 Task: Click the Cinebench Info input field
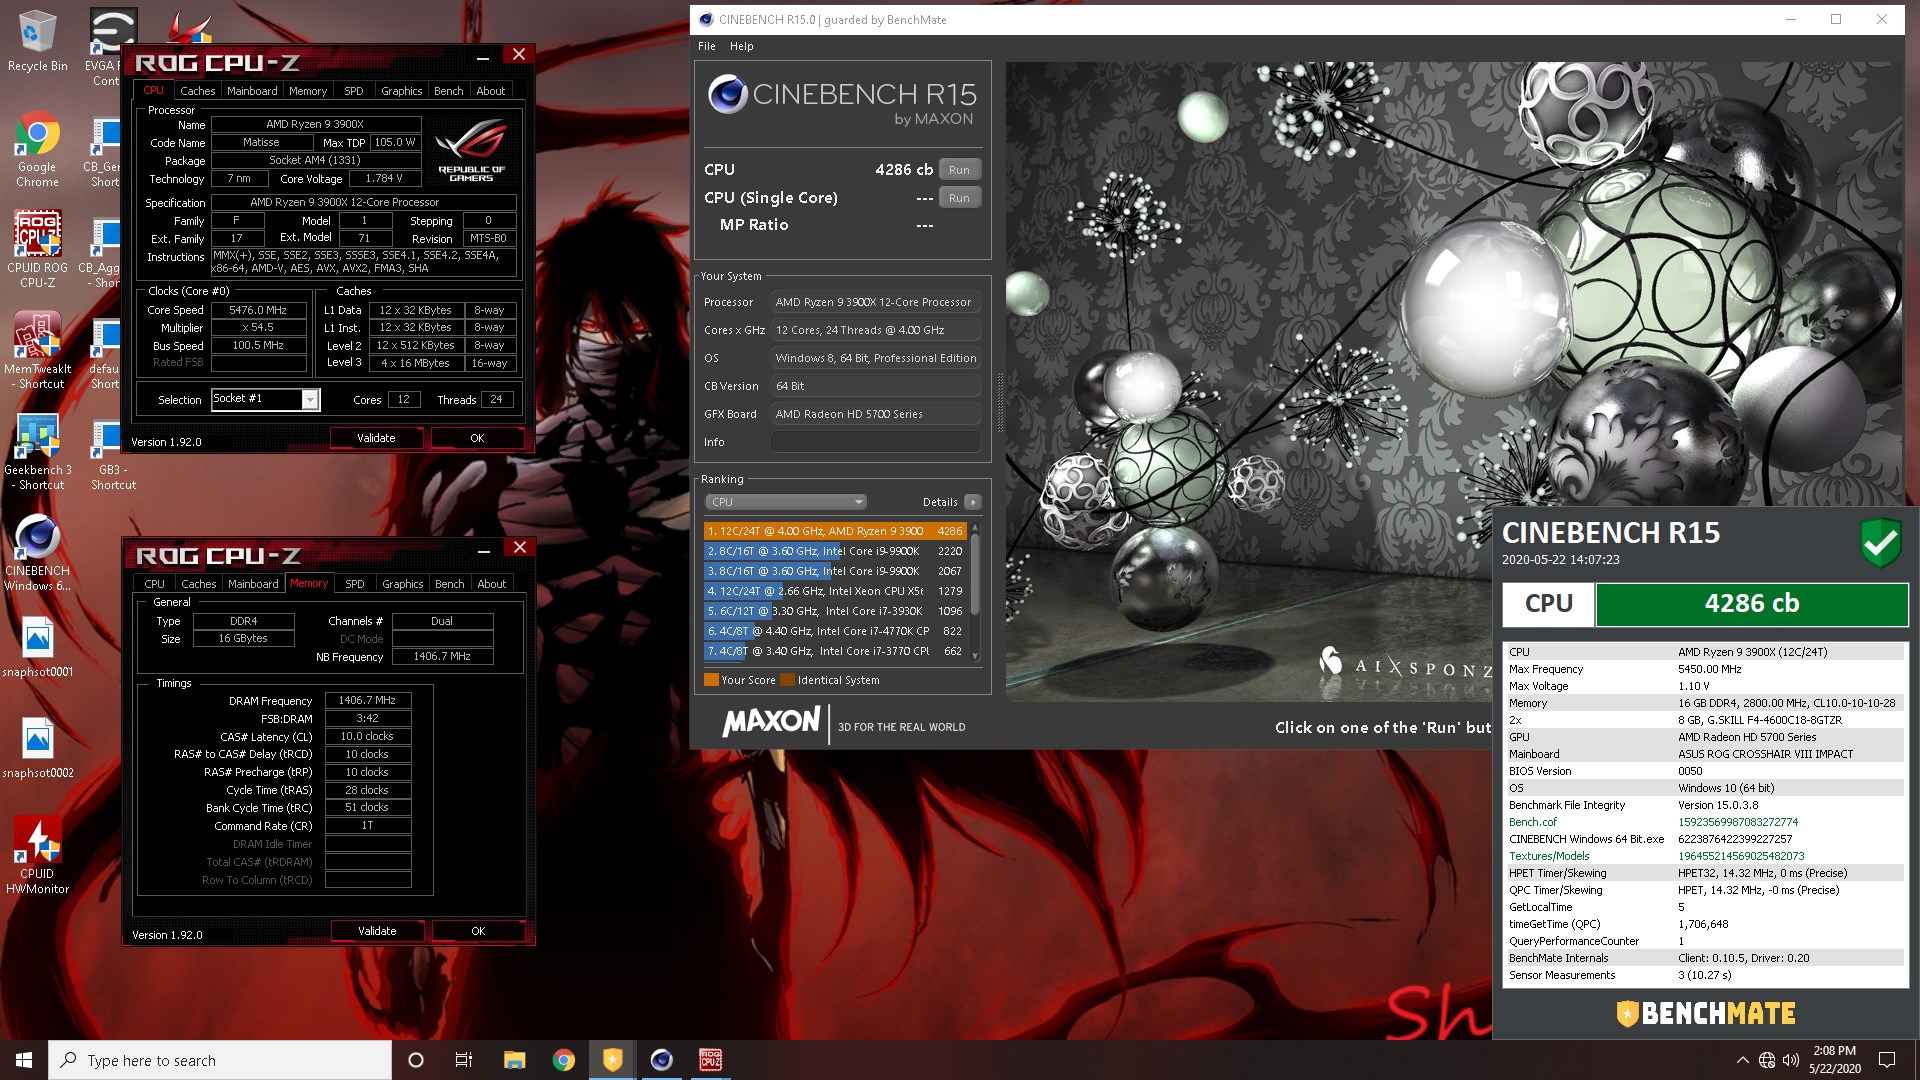[875, 442]
